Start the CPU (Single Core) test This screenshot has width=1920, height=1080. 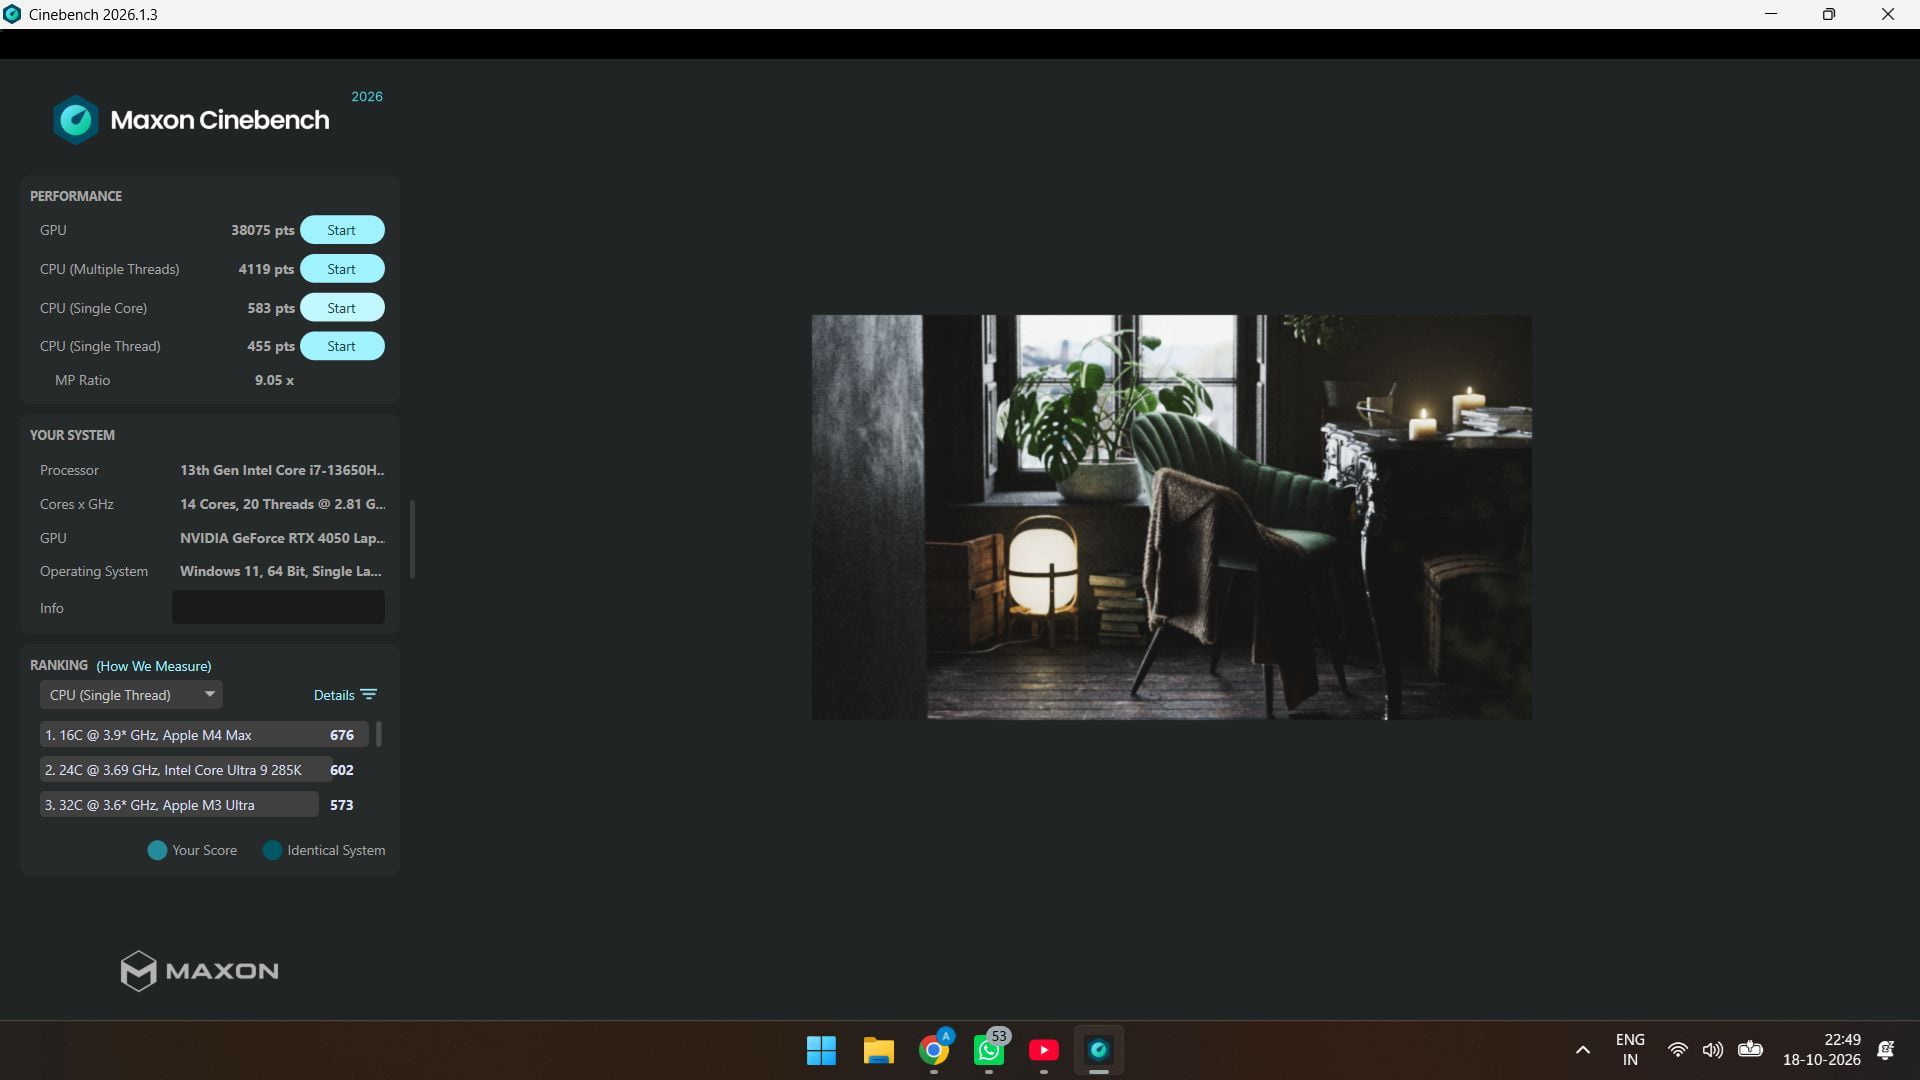(342, 308)
